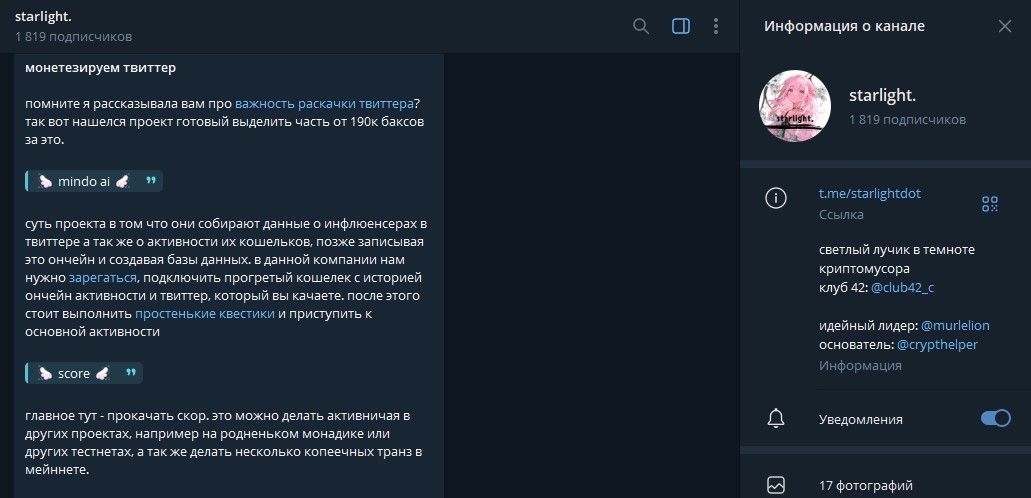Click the 'Уведомления' label
Image resolution: width=1031 pixels, height=498 pixels.
(x=861, y=420)
